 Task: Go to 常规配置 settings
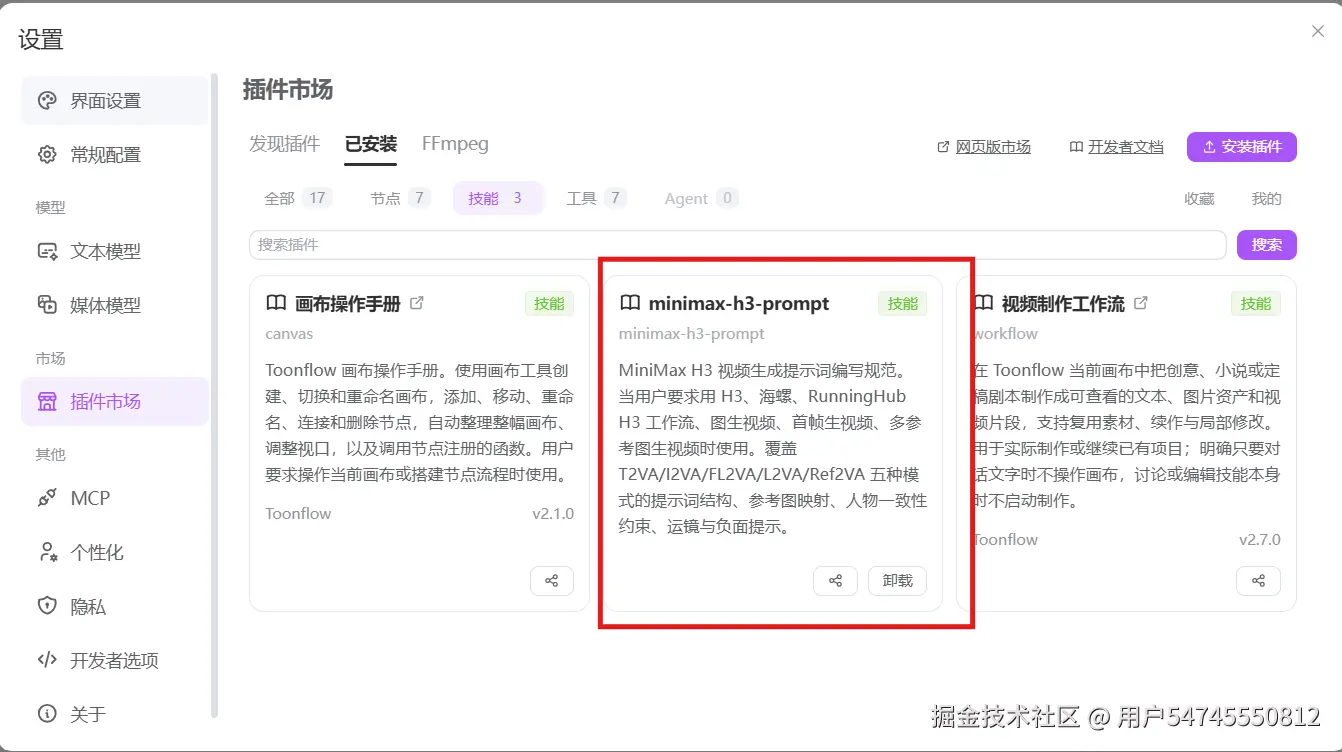click(114, 155)
